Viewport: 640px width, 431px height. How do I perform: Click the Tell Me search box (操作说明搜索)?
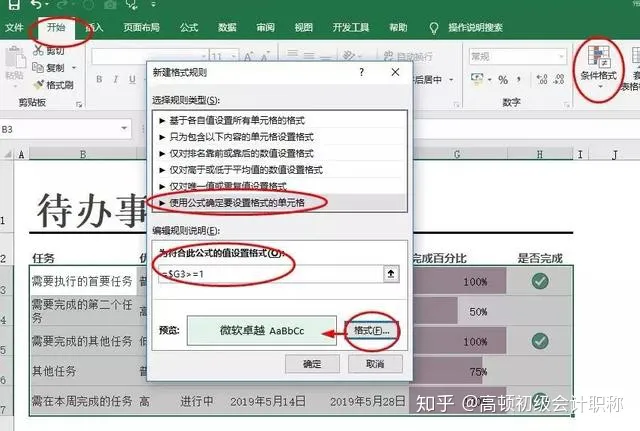[x=476, y=27]
